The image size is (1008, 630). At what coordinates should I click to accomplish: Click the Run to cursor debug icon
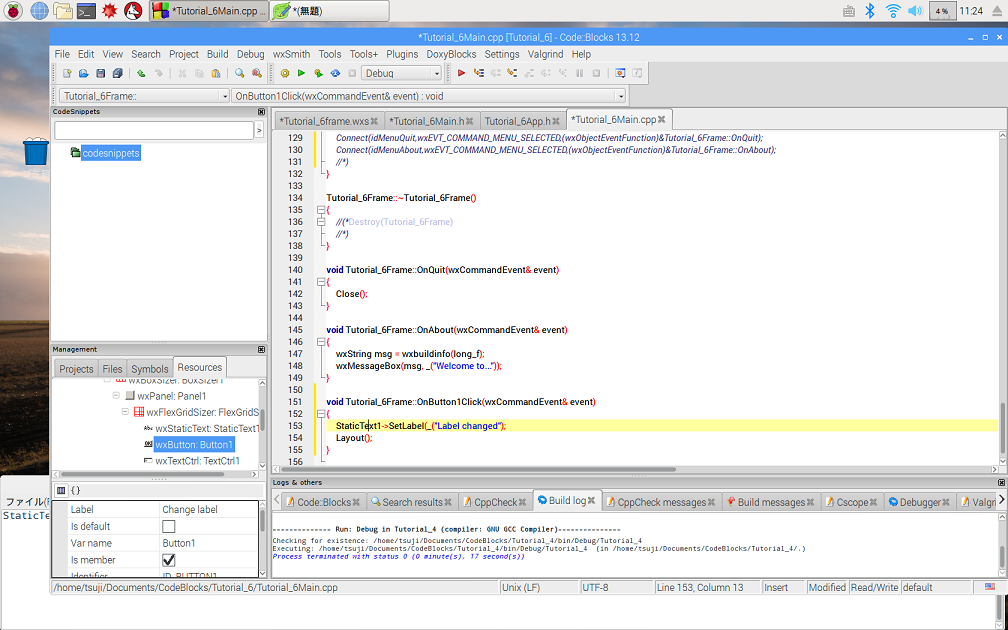478,73
